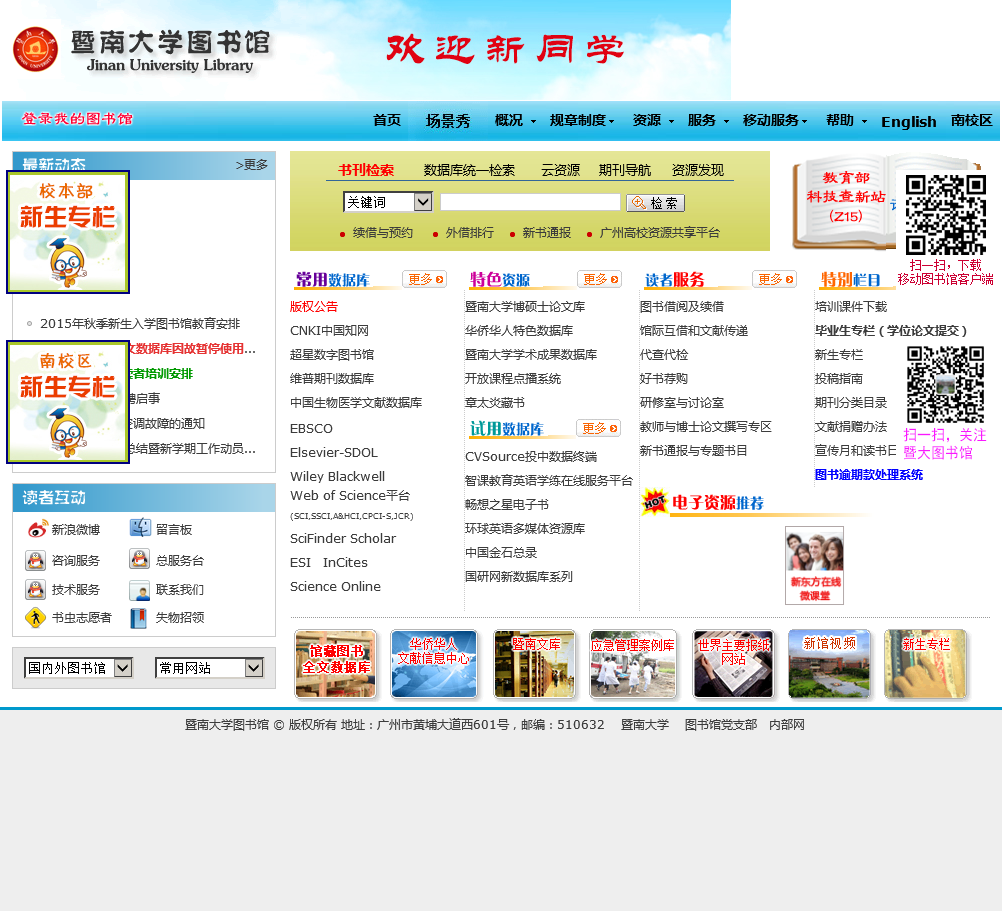1002x911 pixels.
Task: Select the 资源发现 search tab
Action: (697, 170)
